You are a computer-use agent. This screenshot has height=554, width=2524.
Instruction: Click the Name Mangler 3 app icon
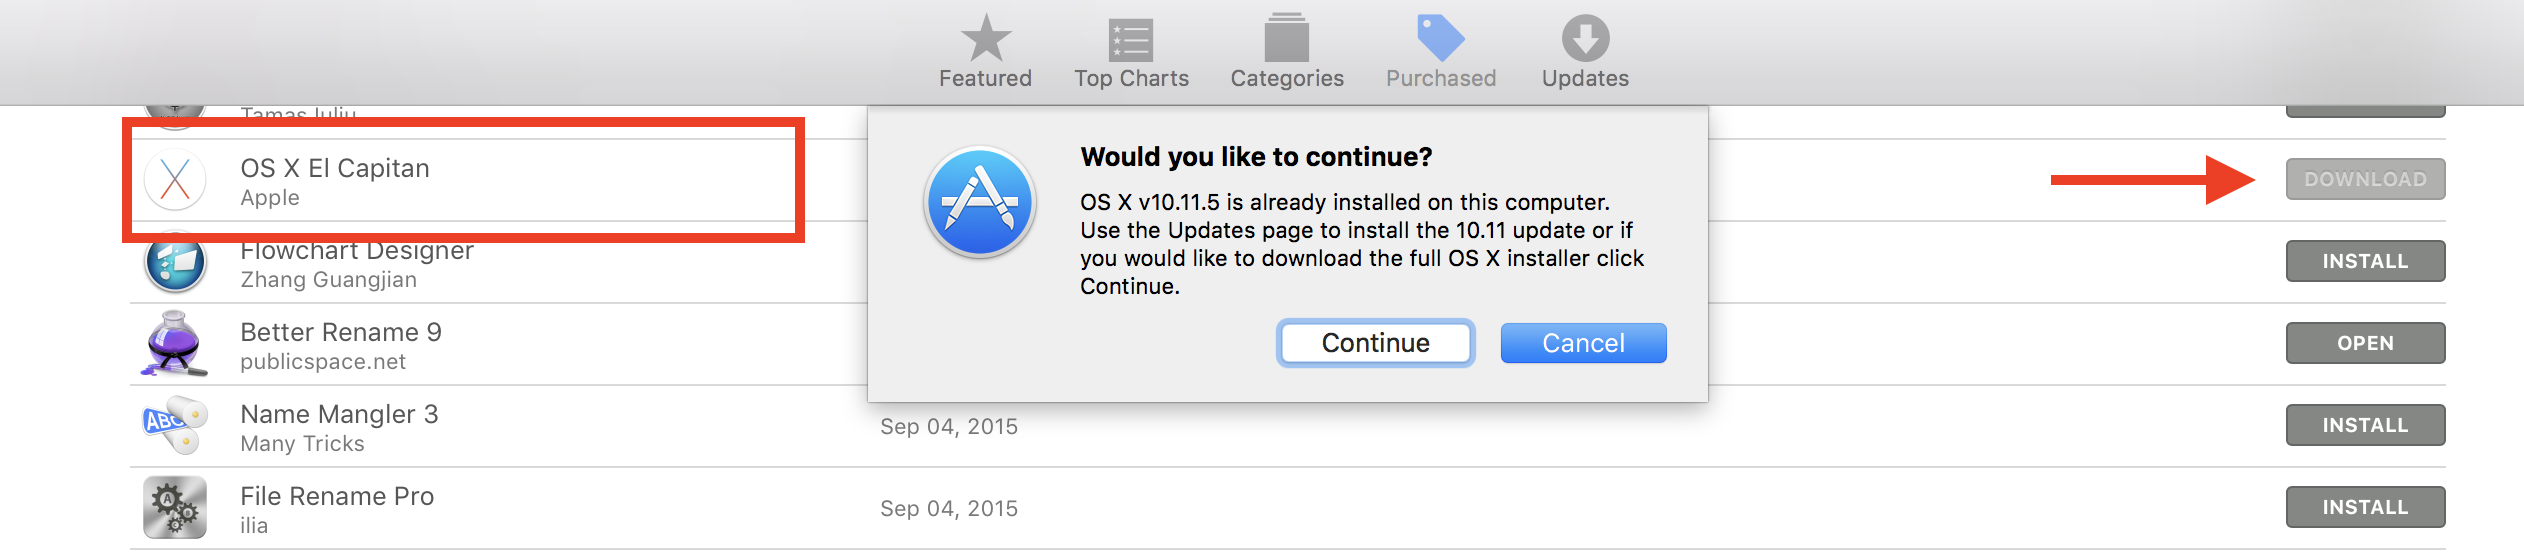175,426
